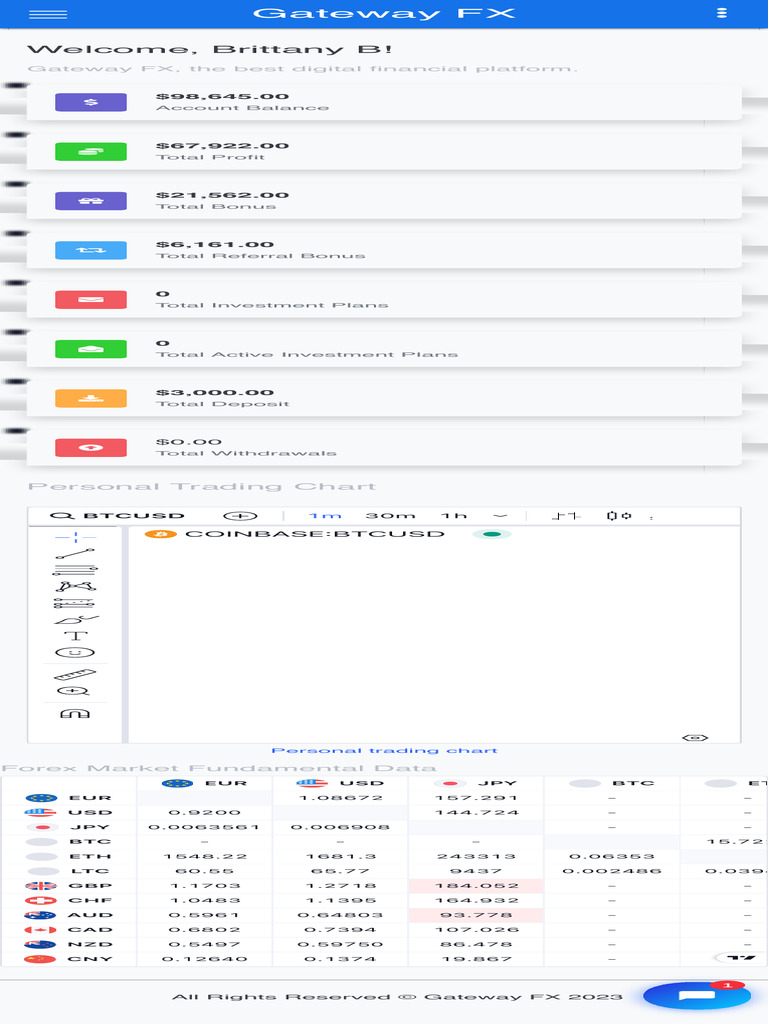Open the candlestick chart style selector
768x1024 pixels.
[x=566, y=516]
